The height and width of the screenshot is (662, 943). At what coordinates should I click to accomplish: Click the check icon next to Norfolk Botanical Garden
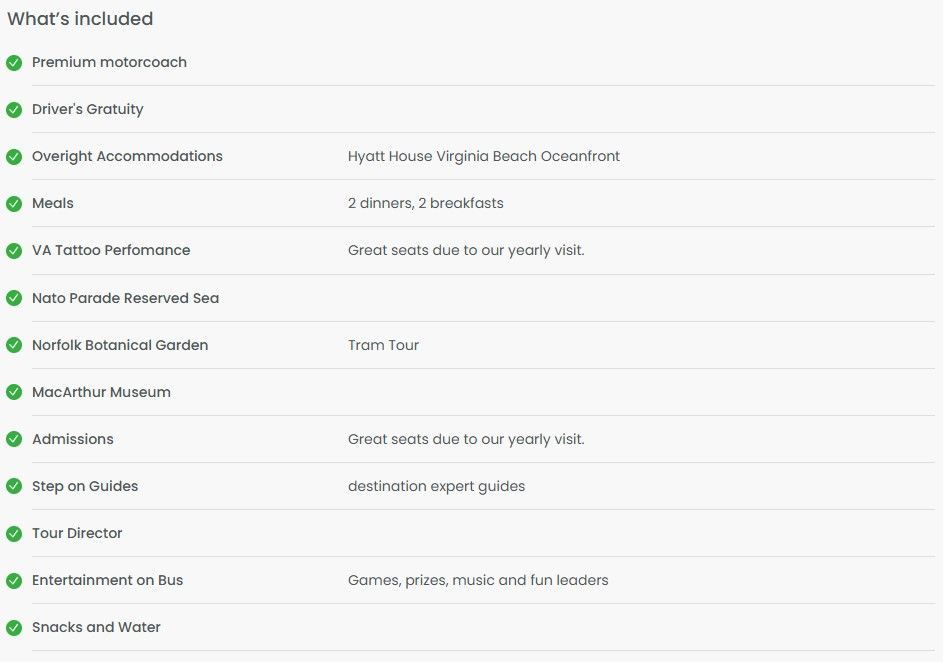click(14, 345)
